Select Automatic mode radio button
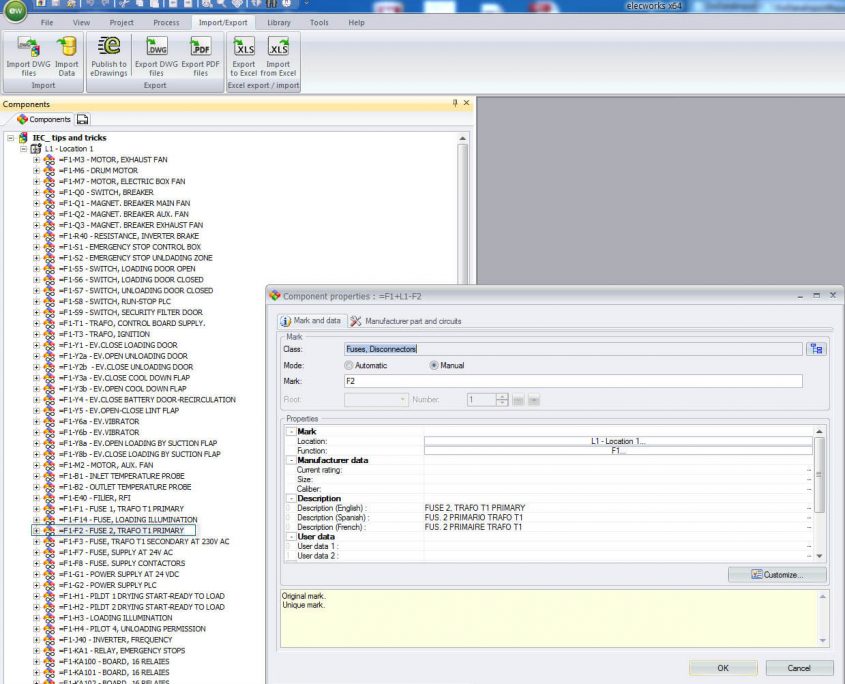The width and height of the screenshot is (845, 684). click(349, 365)
